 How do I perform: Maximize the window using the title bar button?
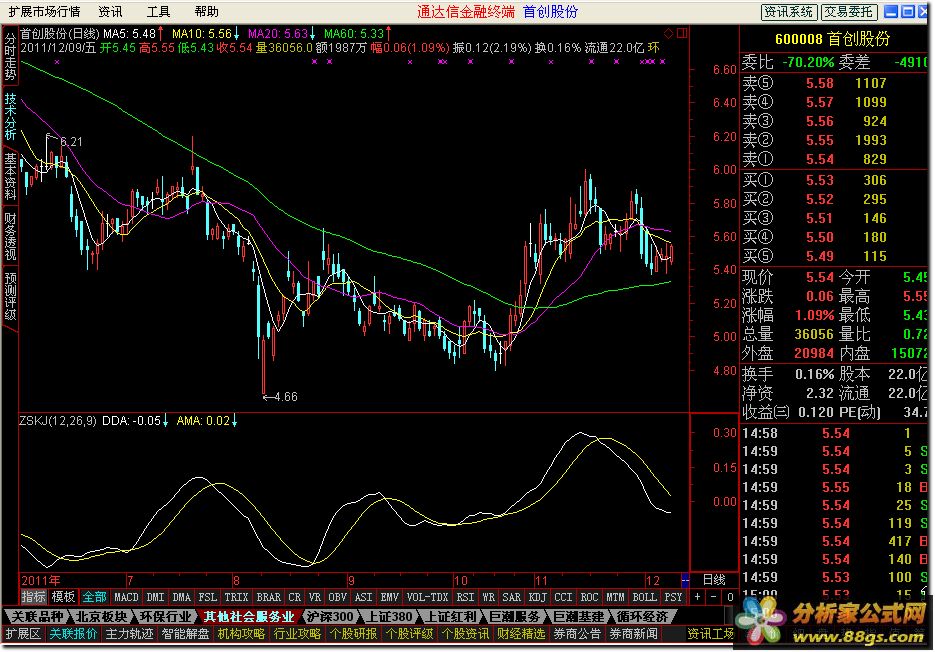point(908,11)
